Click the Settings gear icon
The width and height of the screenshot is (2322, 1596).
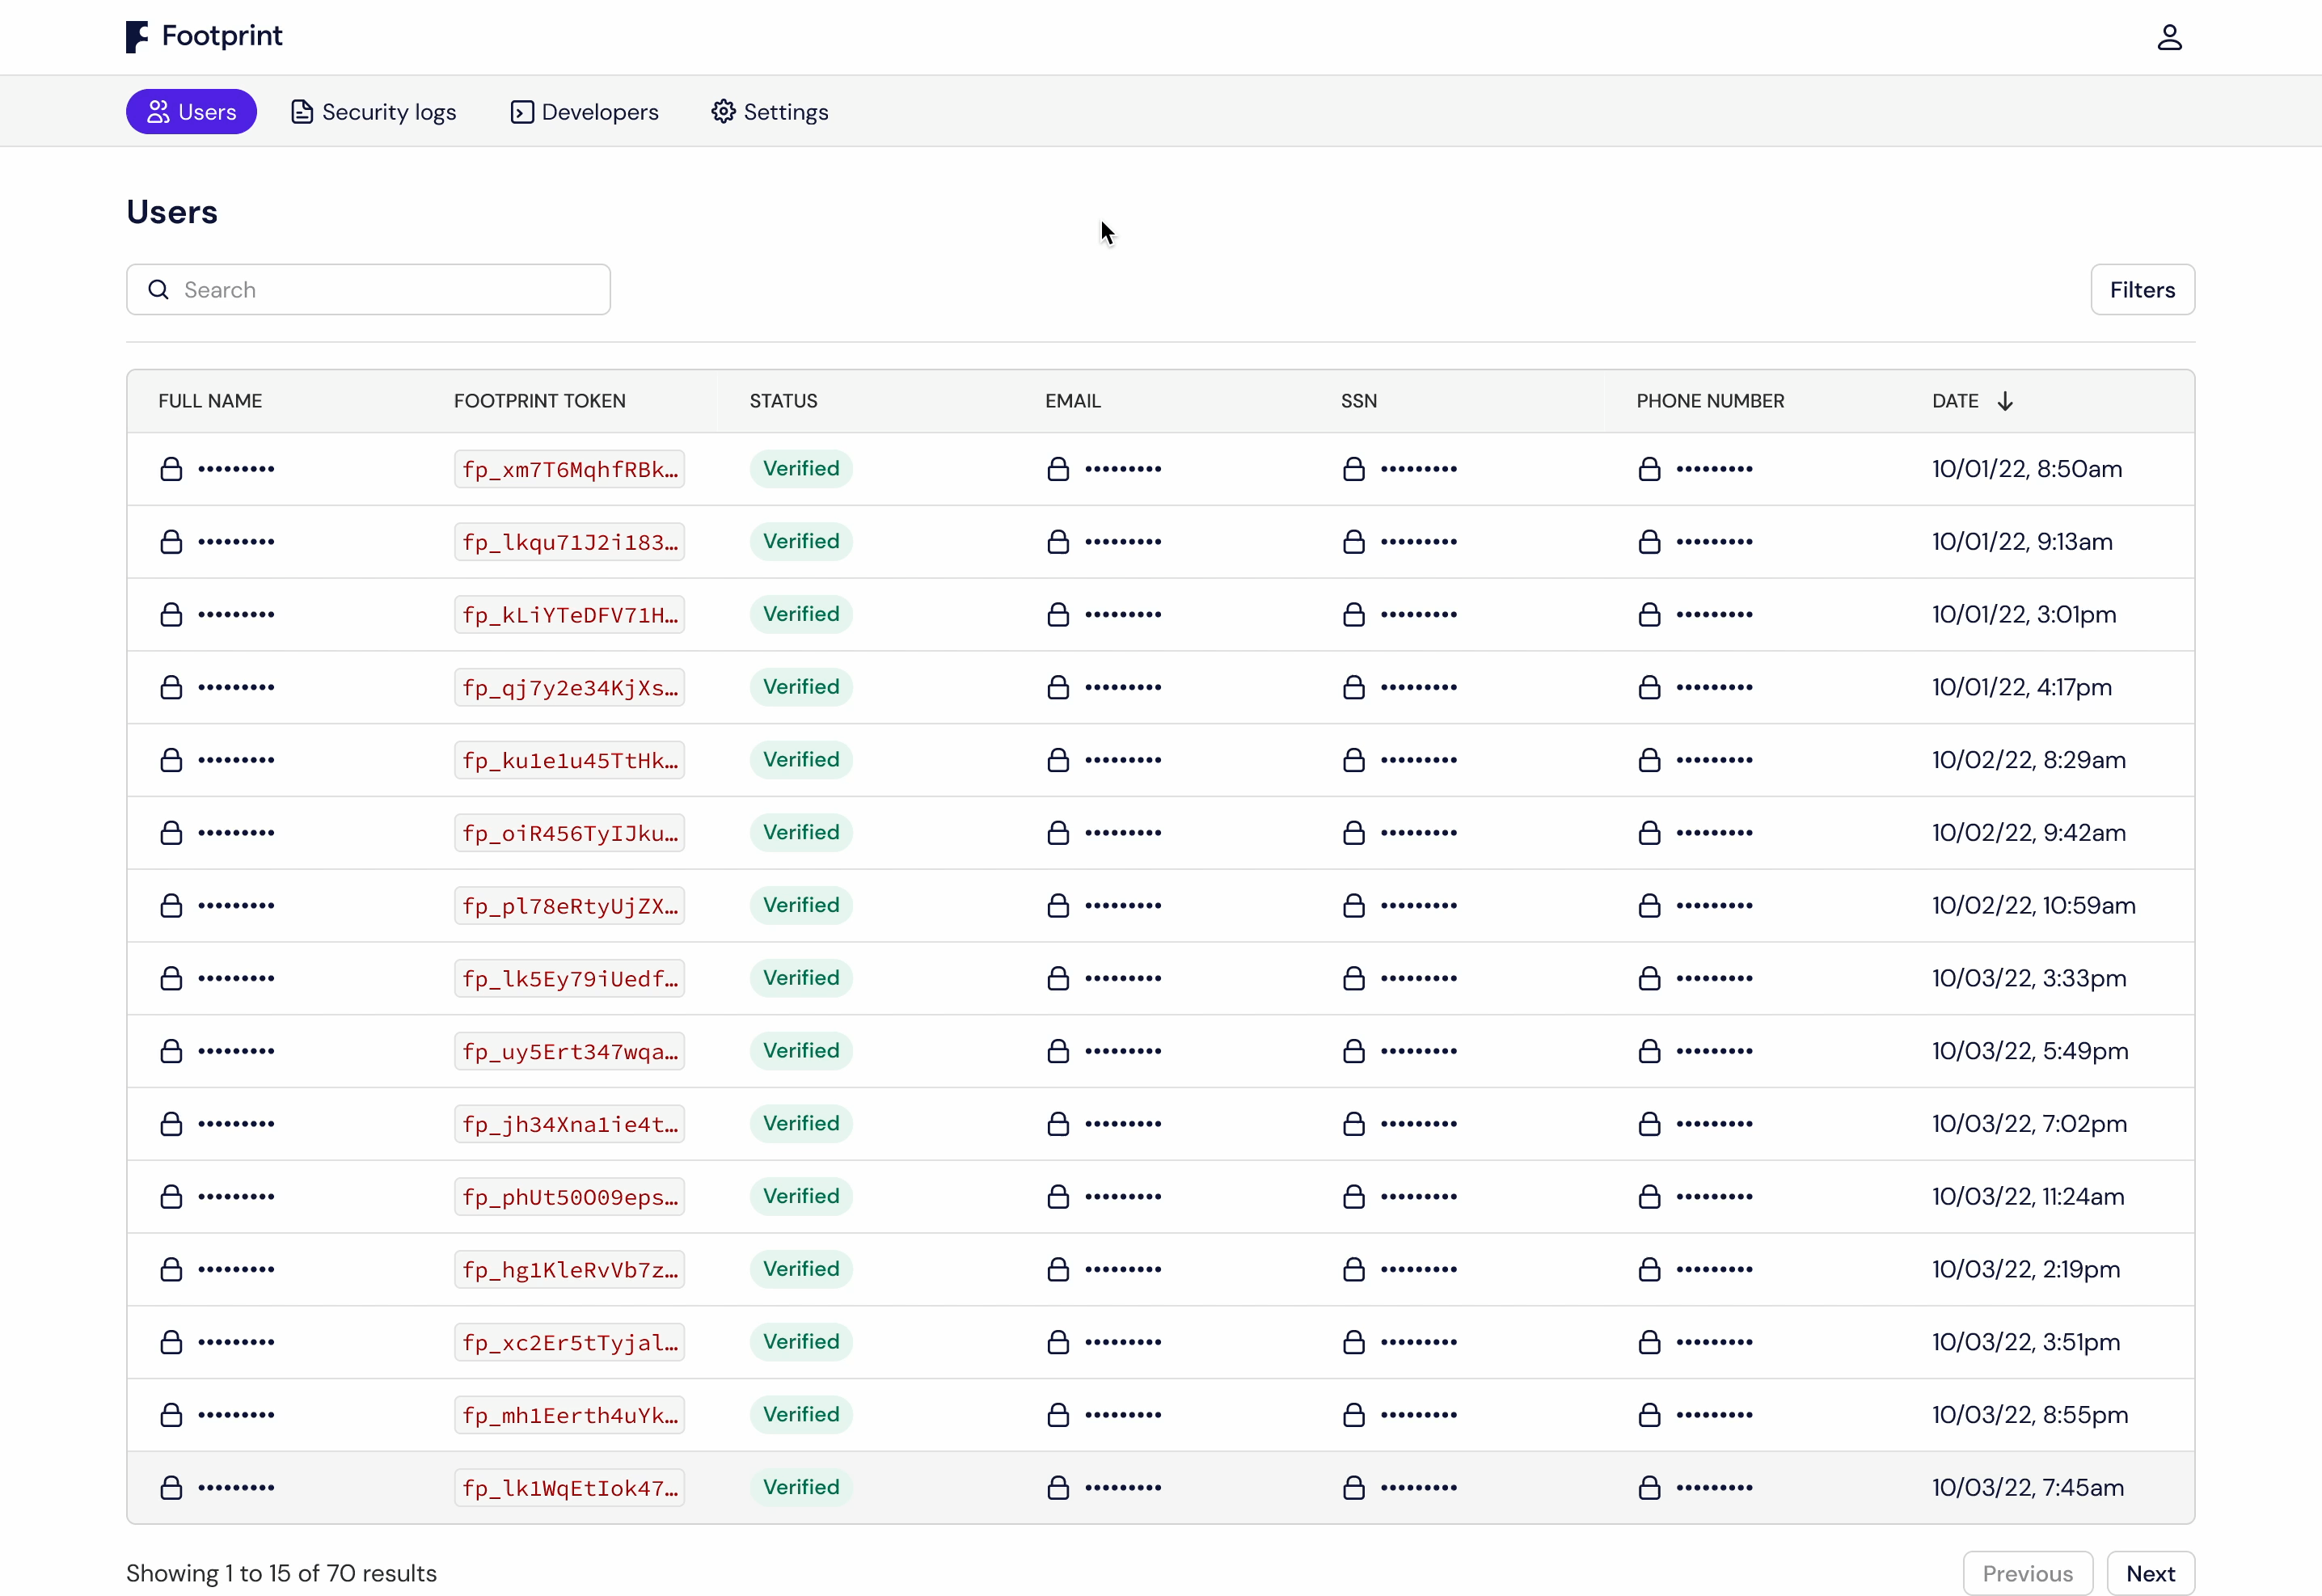pyautogui.click(x=723, y=112)
